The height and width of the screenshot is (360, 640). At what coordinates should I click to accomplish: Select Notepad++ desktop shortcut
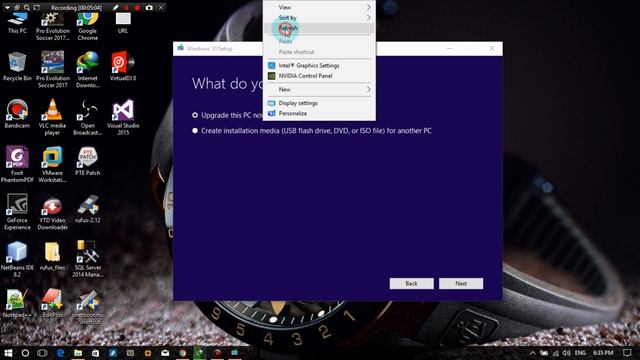[x=16, y=304]
